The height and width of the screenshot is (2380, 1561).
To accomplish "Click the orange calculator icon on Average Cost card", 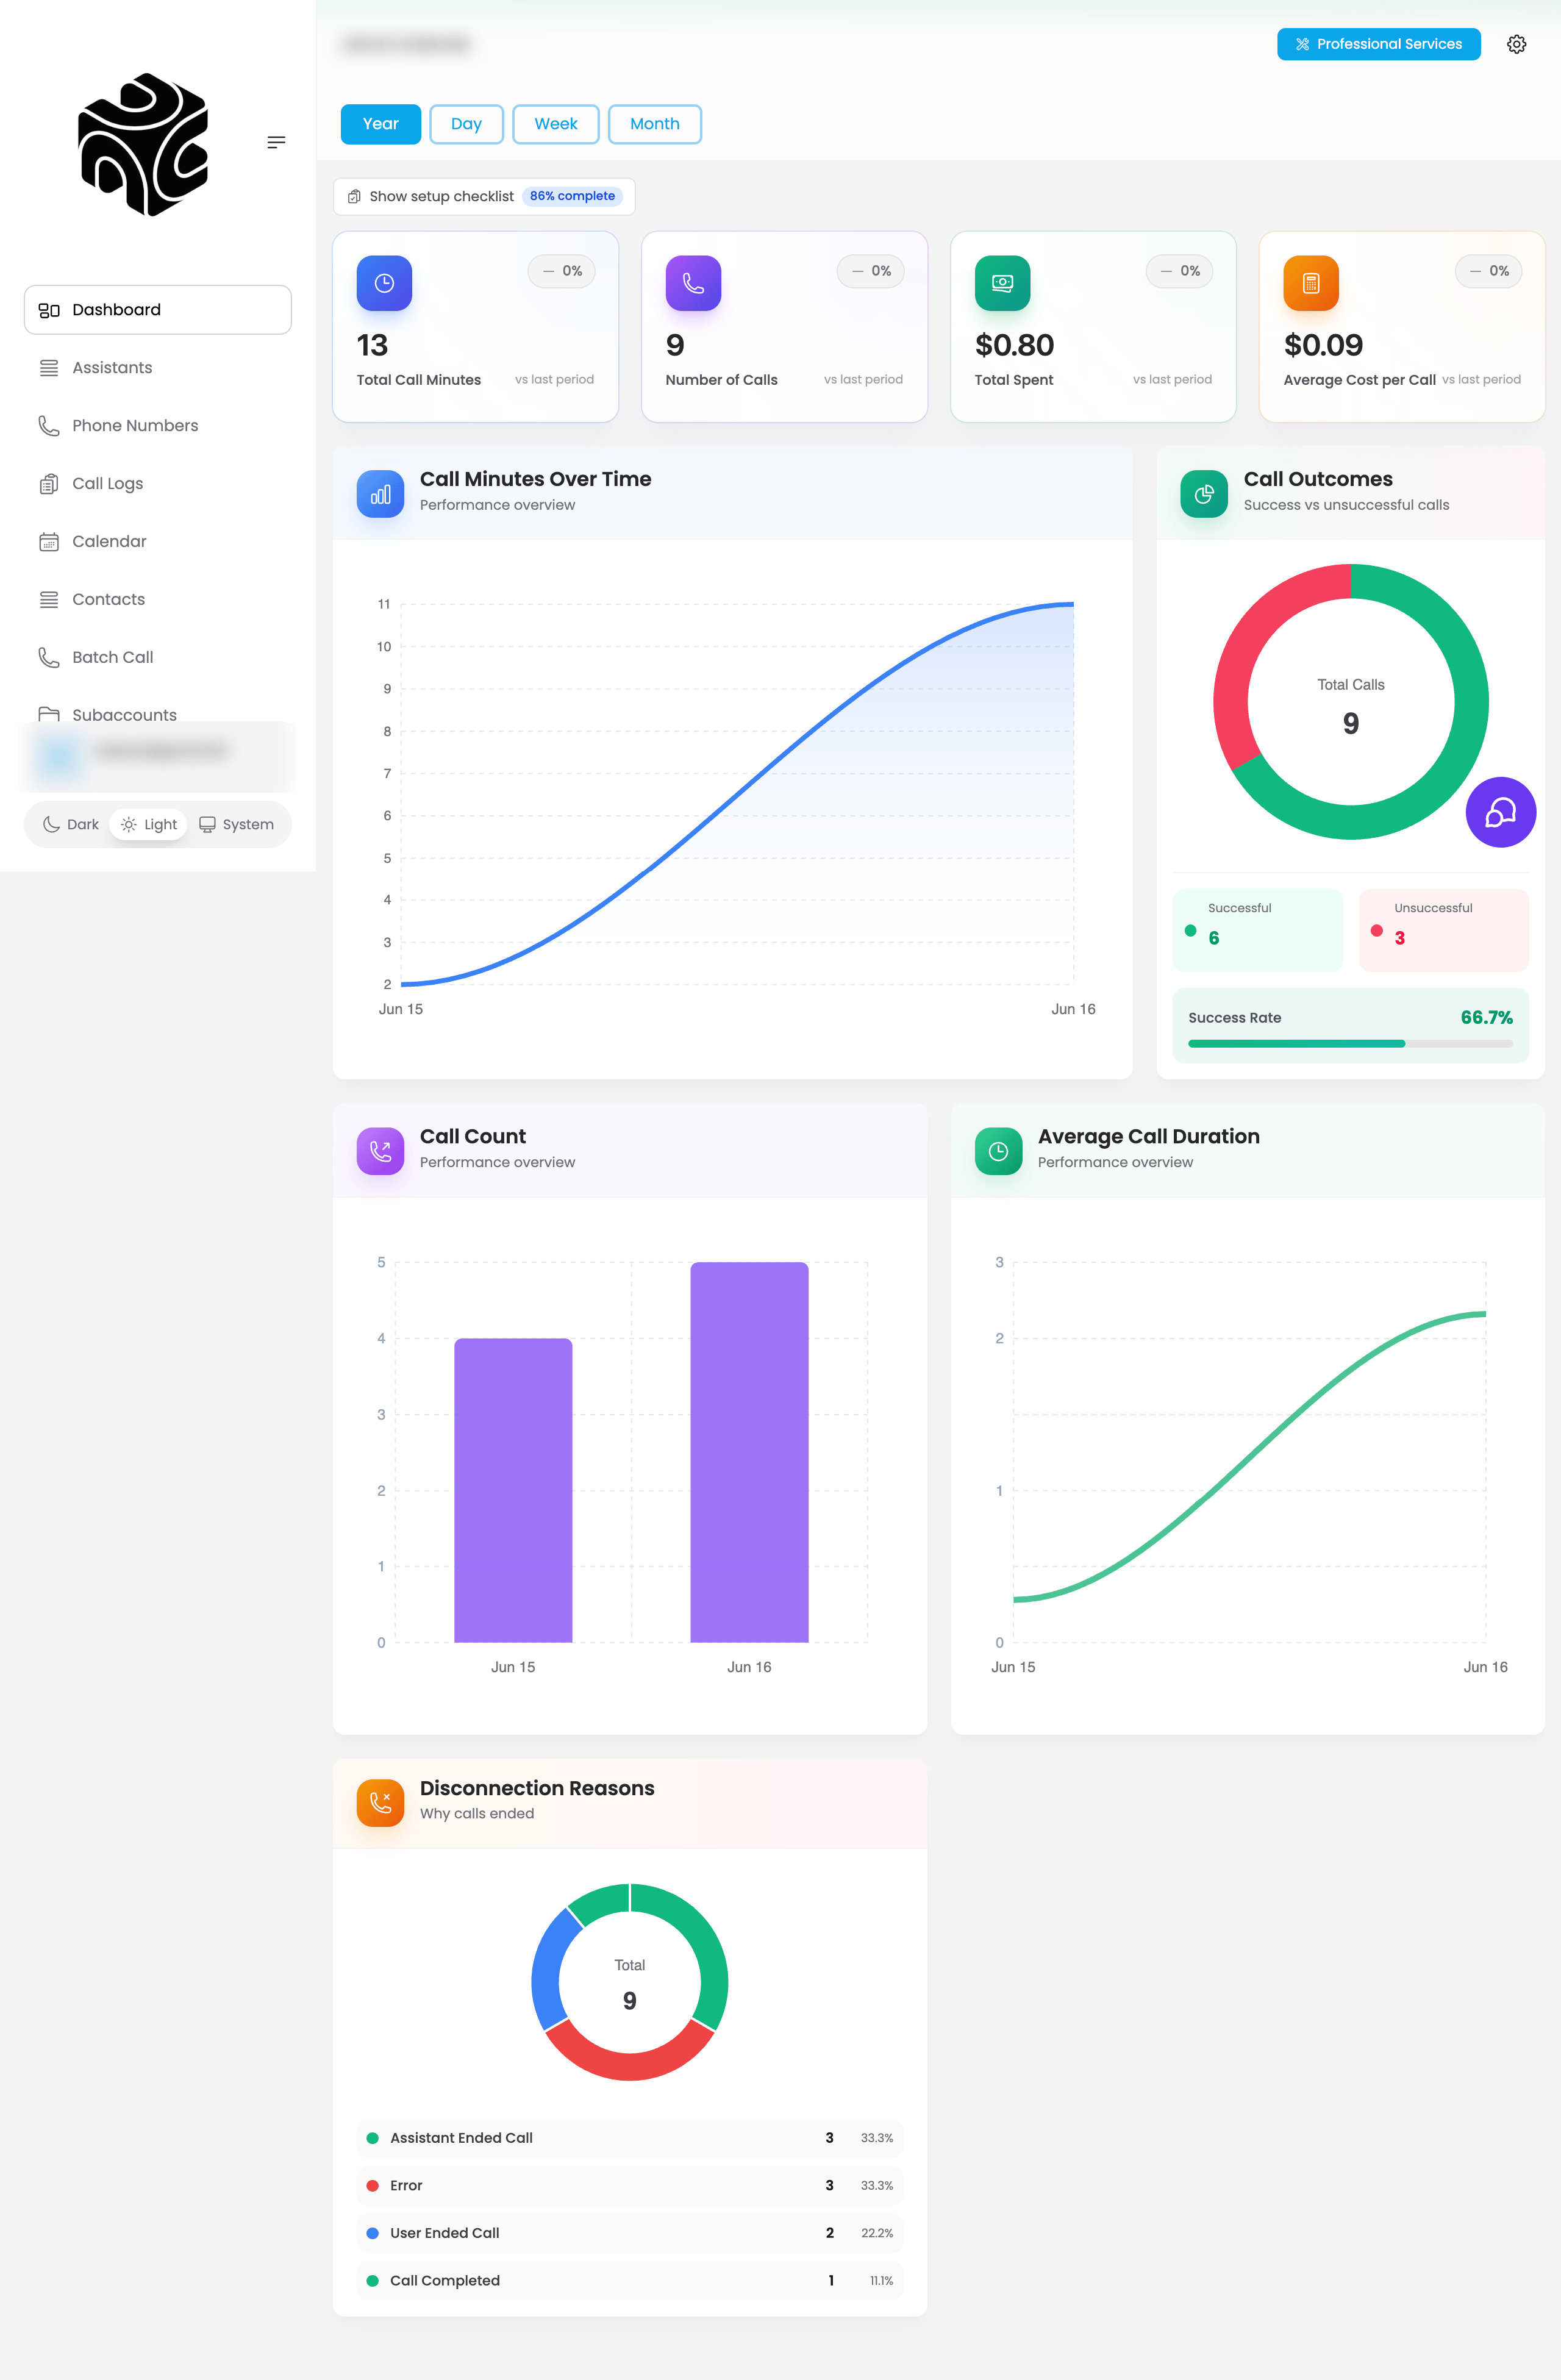I will coord(1311,284).
